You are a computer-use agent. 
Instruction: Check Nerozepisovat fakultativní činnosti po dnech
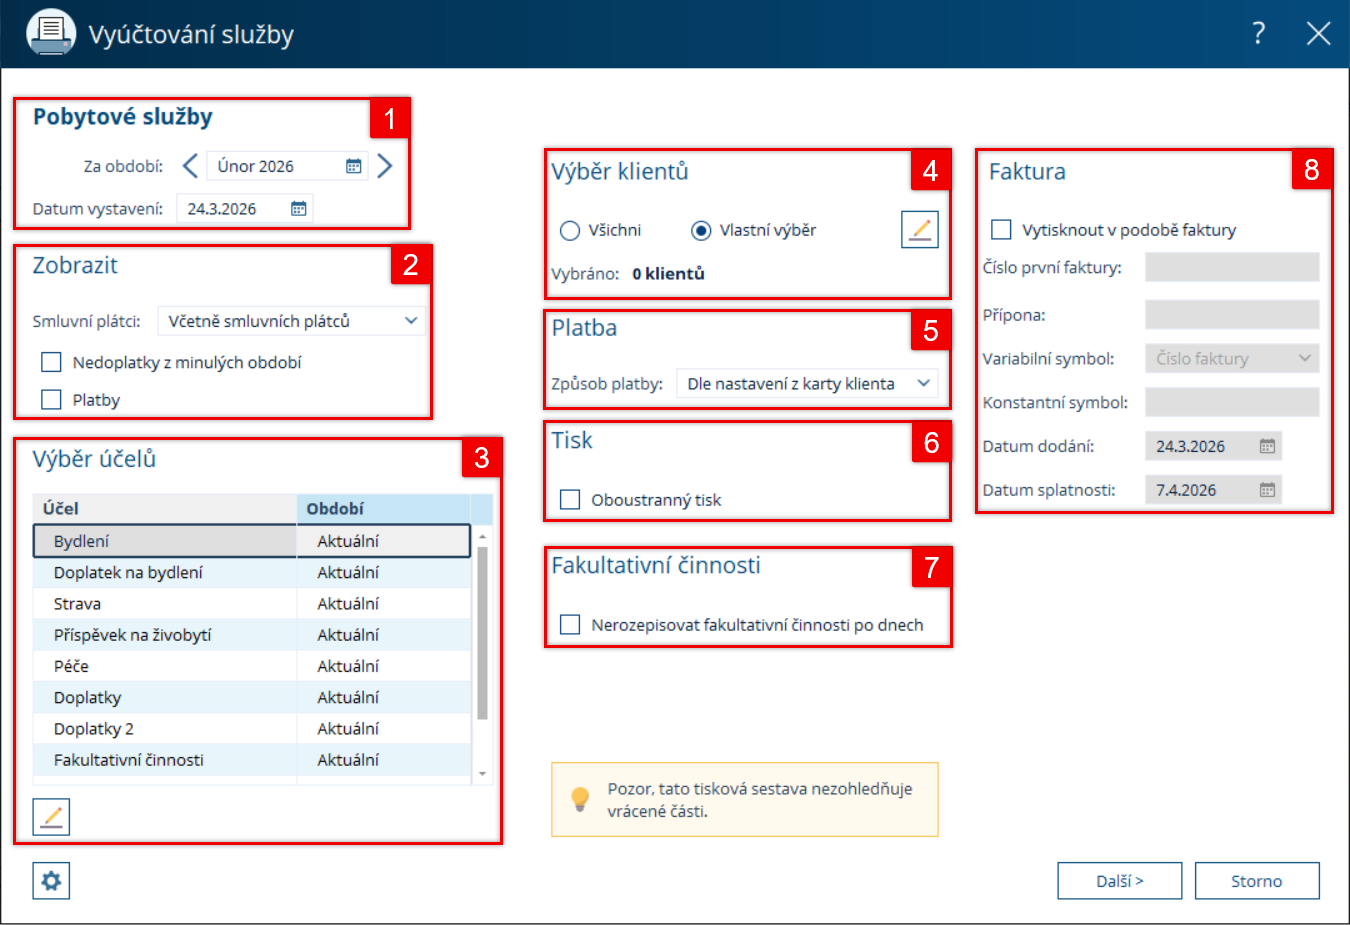[x=570, y=624]
